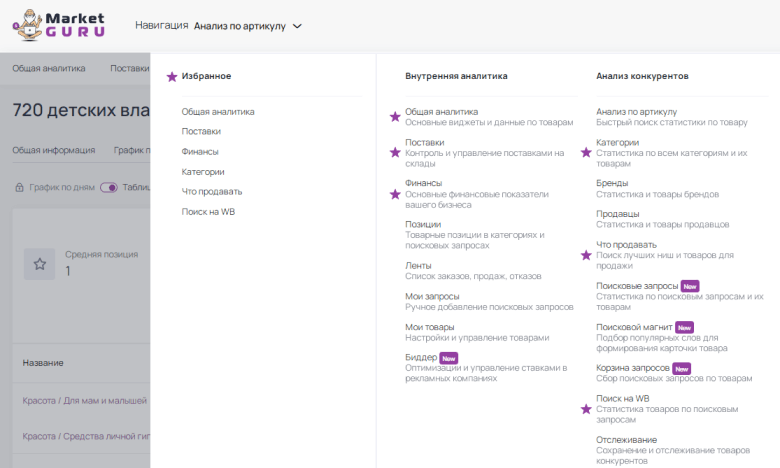780x468 pixels.
Task: Open Что продавать in Избранное list
Action: (x=212, y=191)
